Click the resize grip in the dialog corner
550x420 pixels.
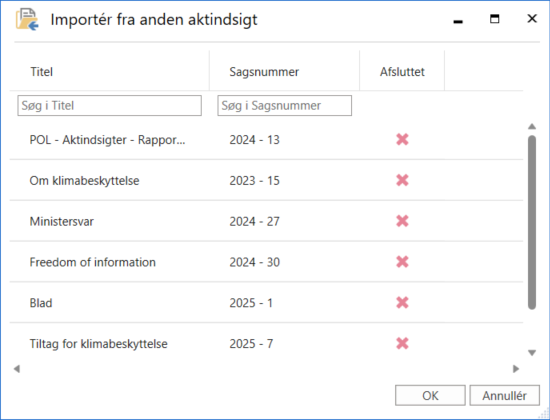coord(544,414)
